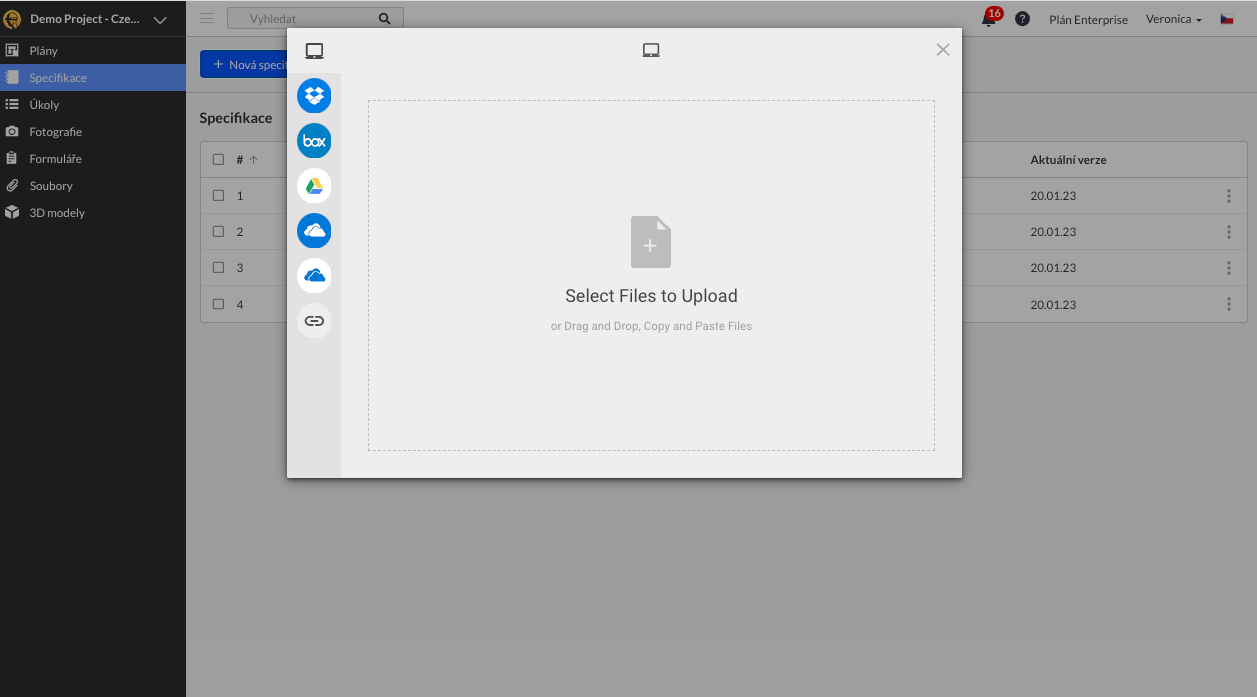The width and height of the screenshot is (1257, 697).
Task: Close the file upload dialog
Action: (x=943, y=50)
